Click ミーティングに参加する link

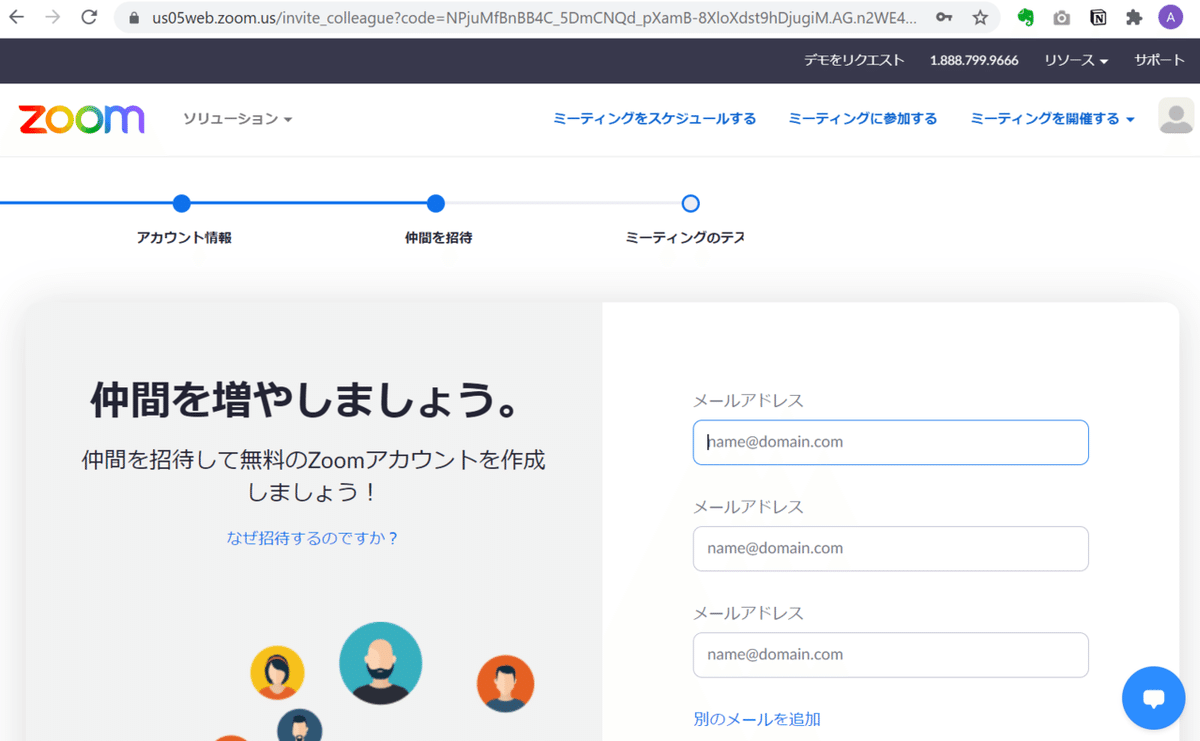pyautogui.click(x=863, y=119)
